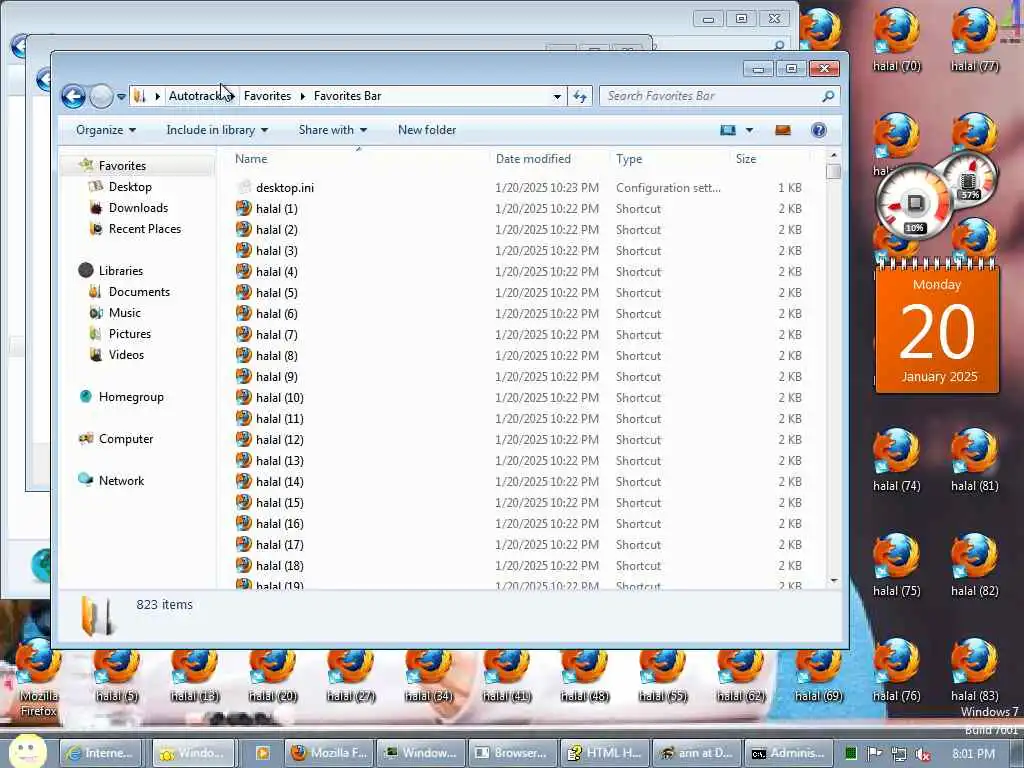Open the Pictures library
Viewport: 1024px width, 768px height.
[129, 334]
